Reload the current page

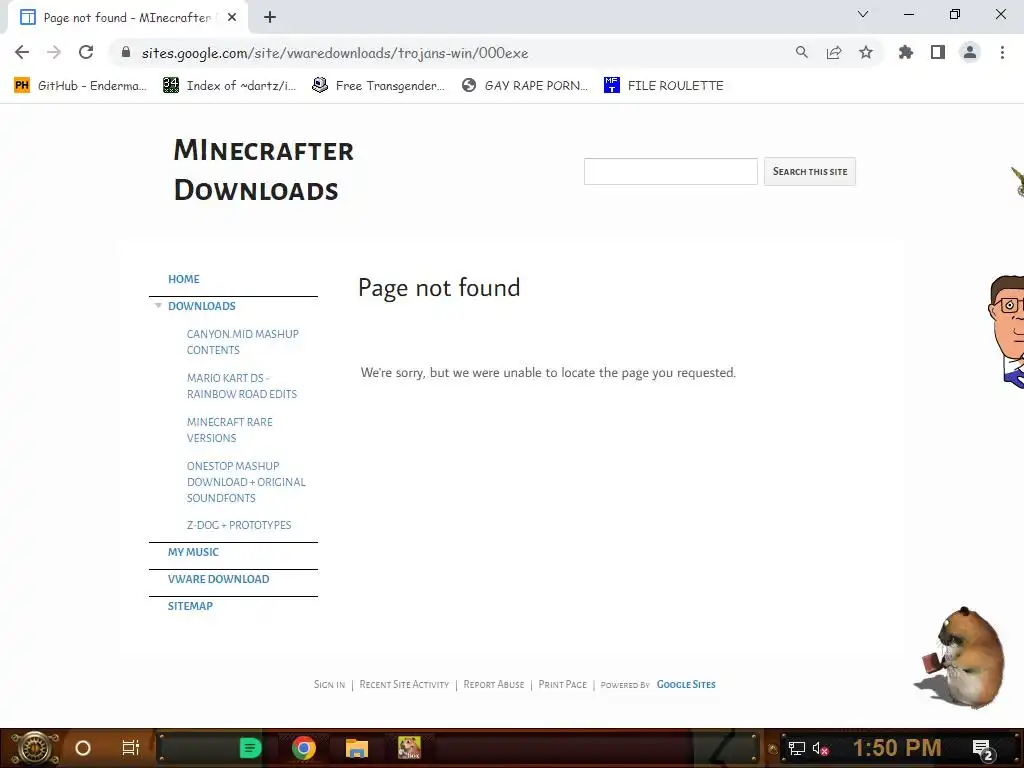click(x=86, y=52)
